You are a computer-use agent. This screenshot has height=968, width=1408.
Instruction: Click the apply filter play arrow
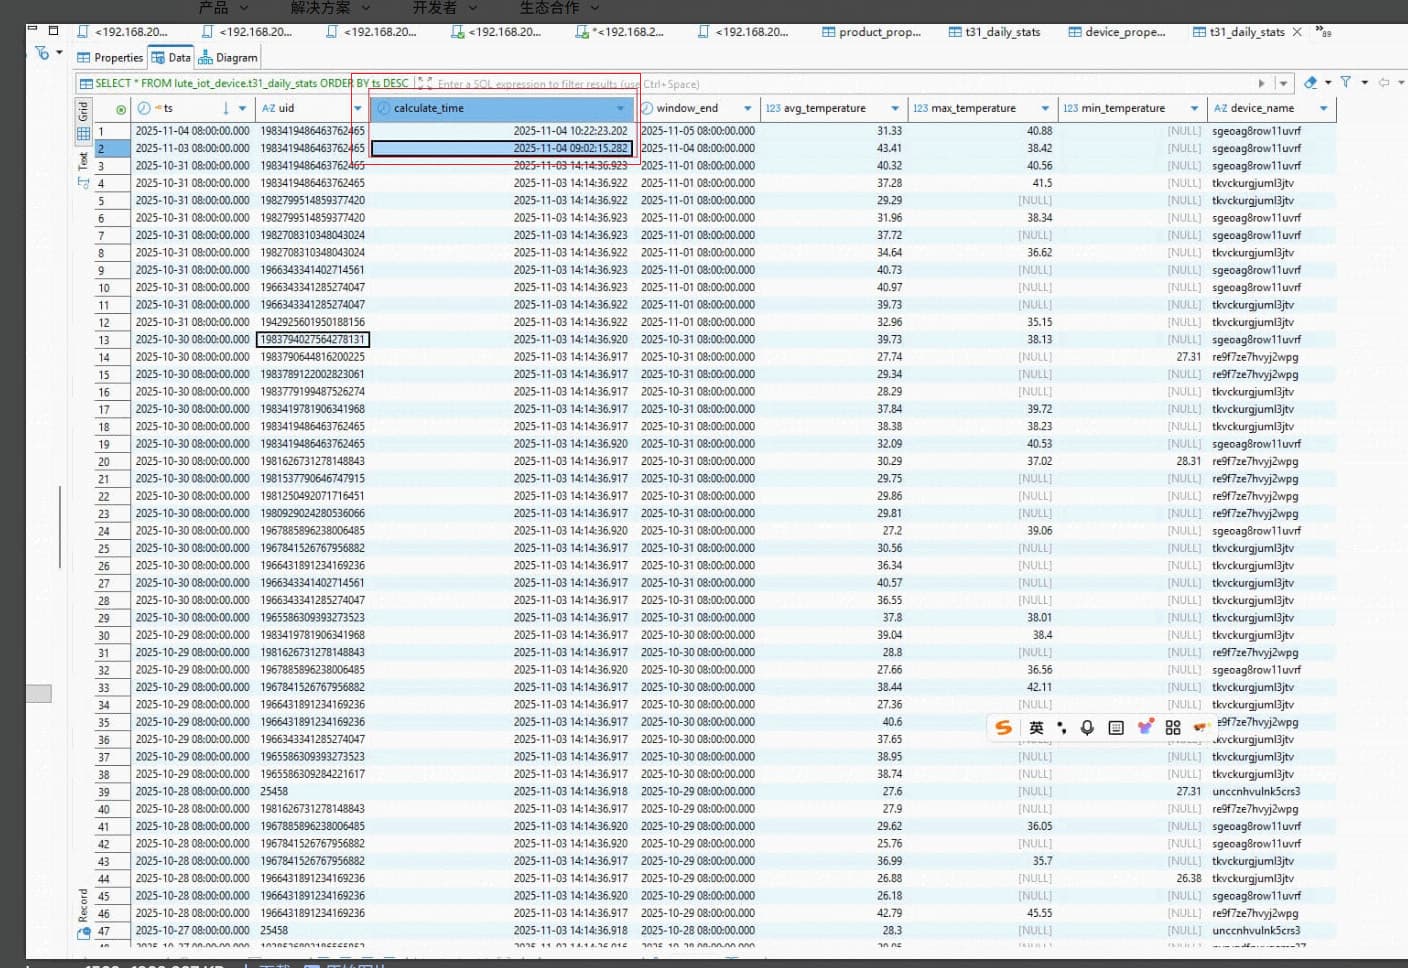point(1261,84)
